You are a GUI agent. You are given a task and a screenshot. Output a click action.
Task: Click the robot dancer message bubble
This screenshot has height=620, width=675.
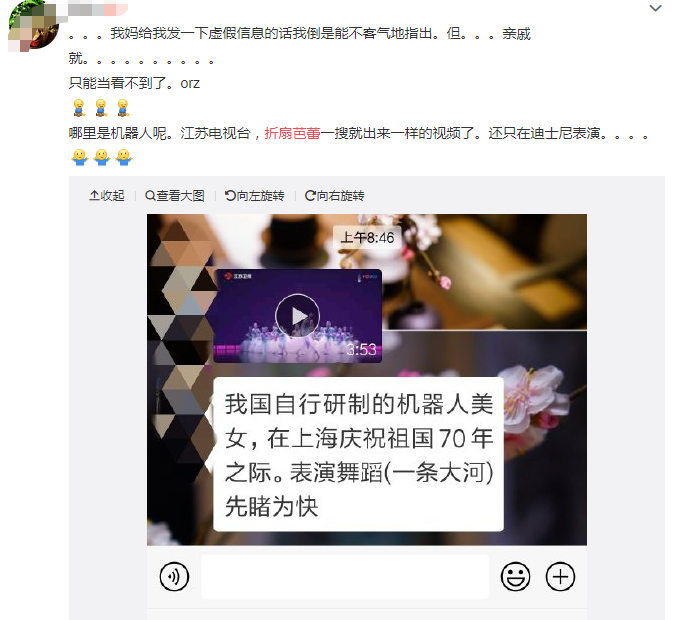tap(358, 454)
